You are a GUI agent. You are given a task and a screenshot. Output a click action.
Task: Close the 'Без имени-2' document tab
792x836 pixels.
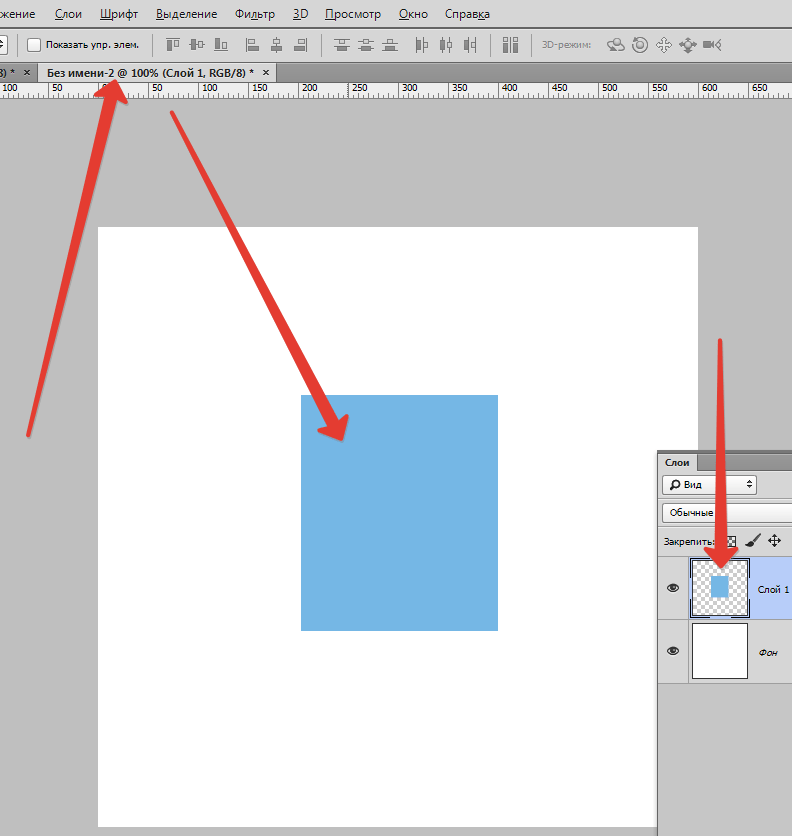point(265,73)
